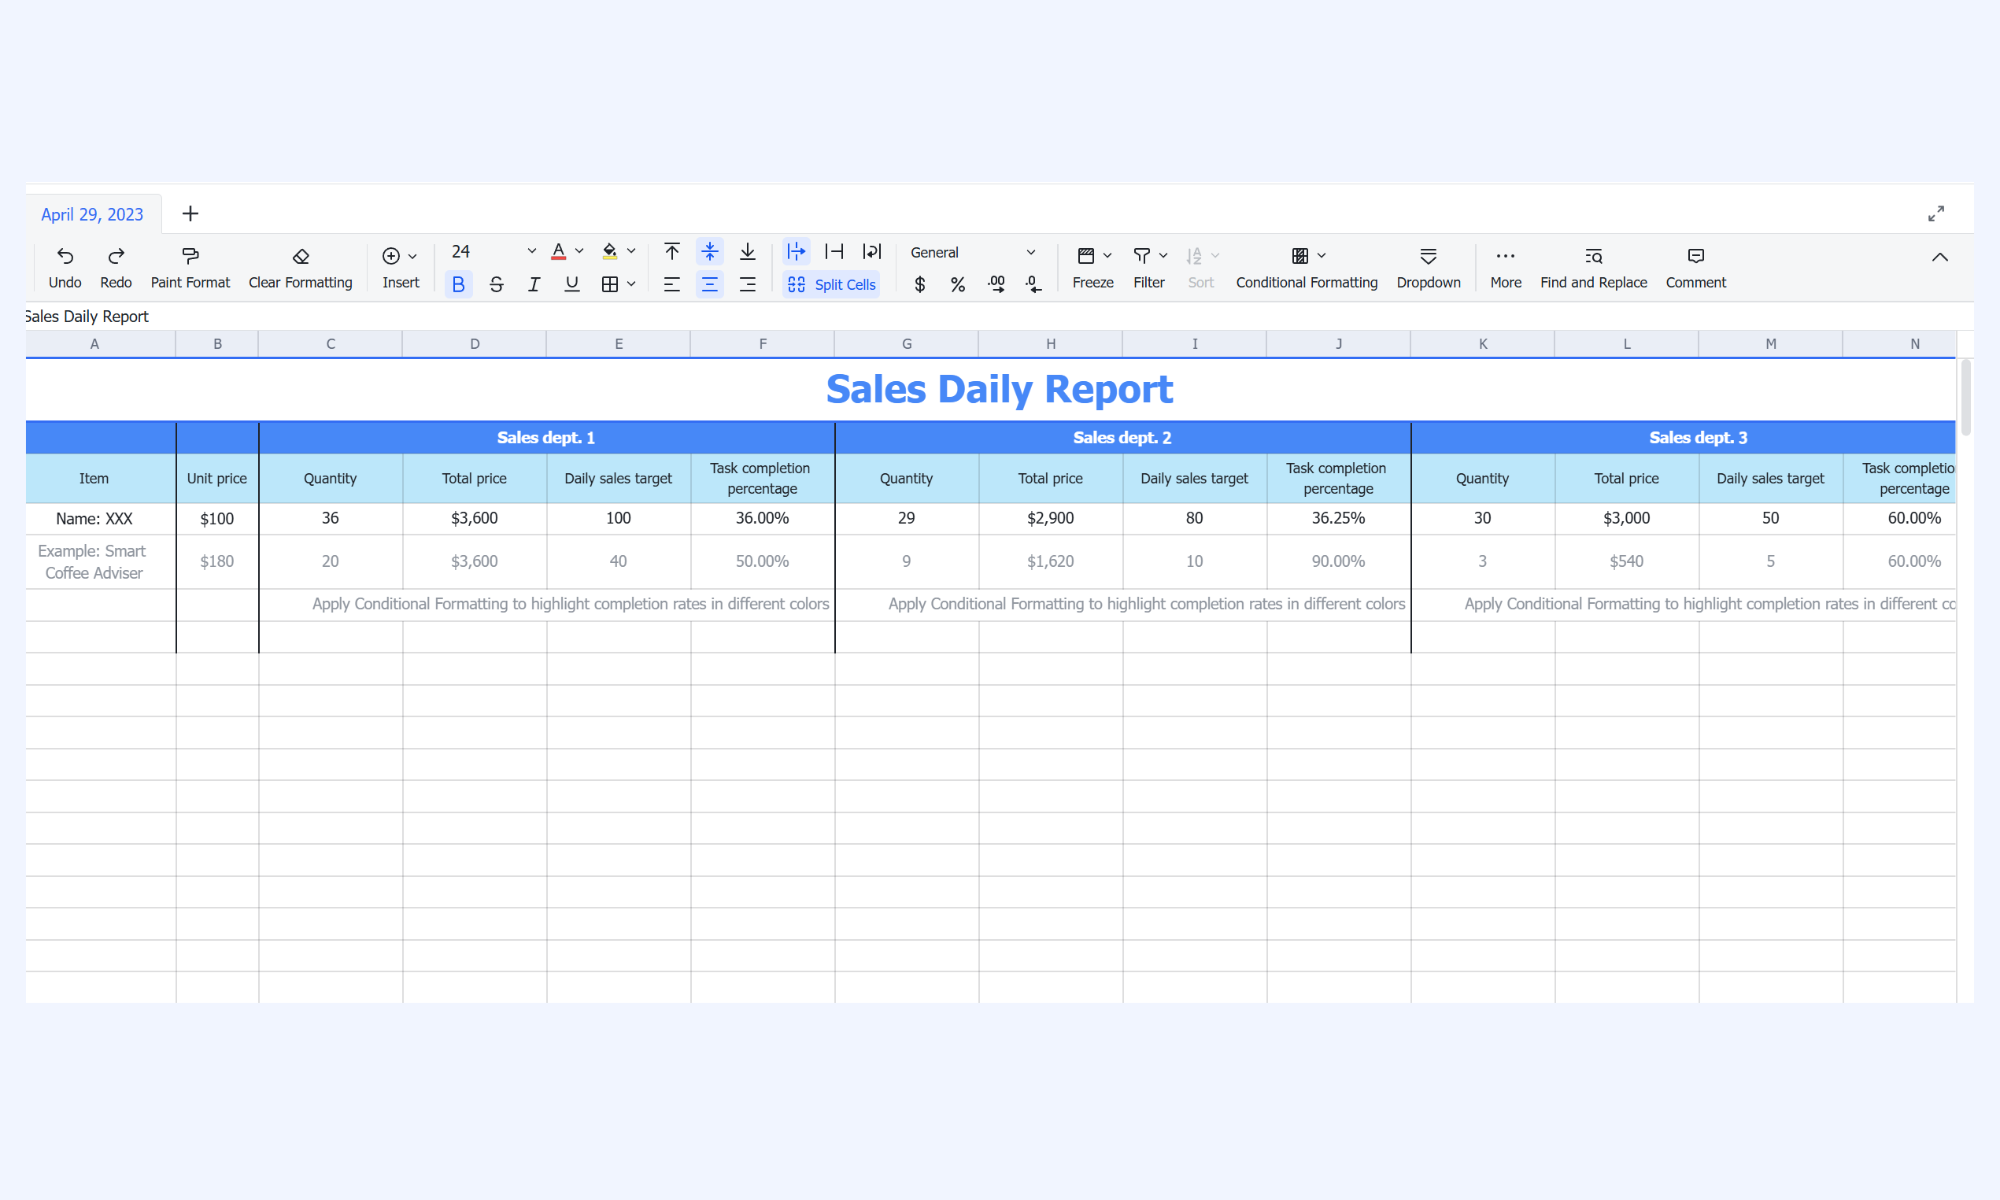Image resolution: width=2000 pixels, height=1200 pixels.
Task: Apply percent format
Action: [958, 285]
